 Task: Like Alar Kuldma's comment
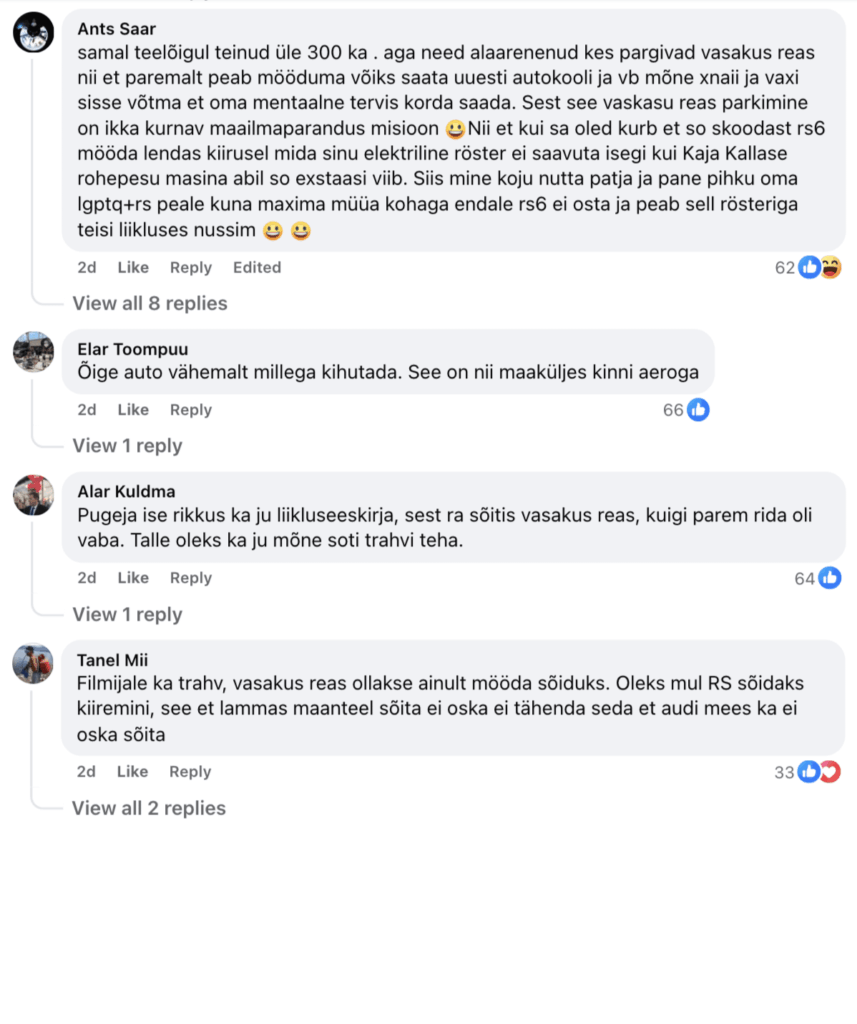pos(133,578)
